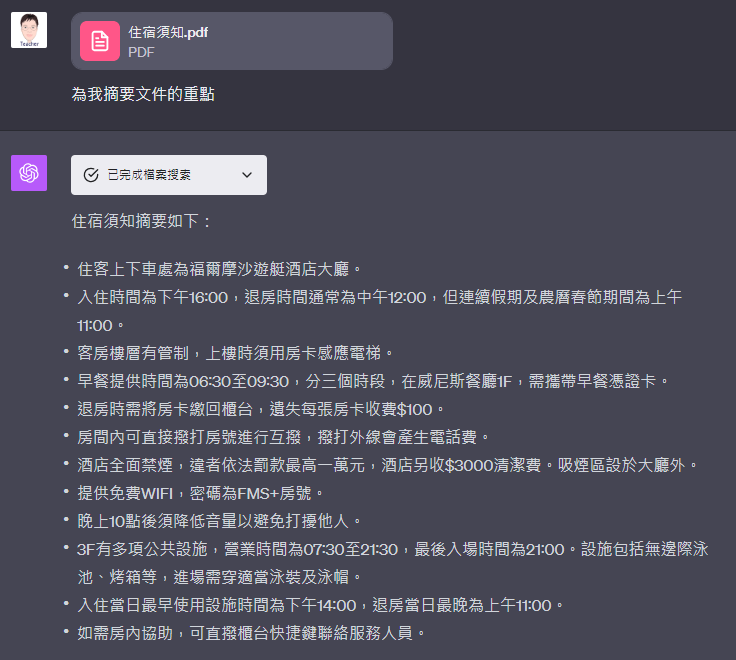
Task: Click the pink PDF document icon
Action: [x=100, y=41]
